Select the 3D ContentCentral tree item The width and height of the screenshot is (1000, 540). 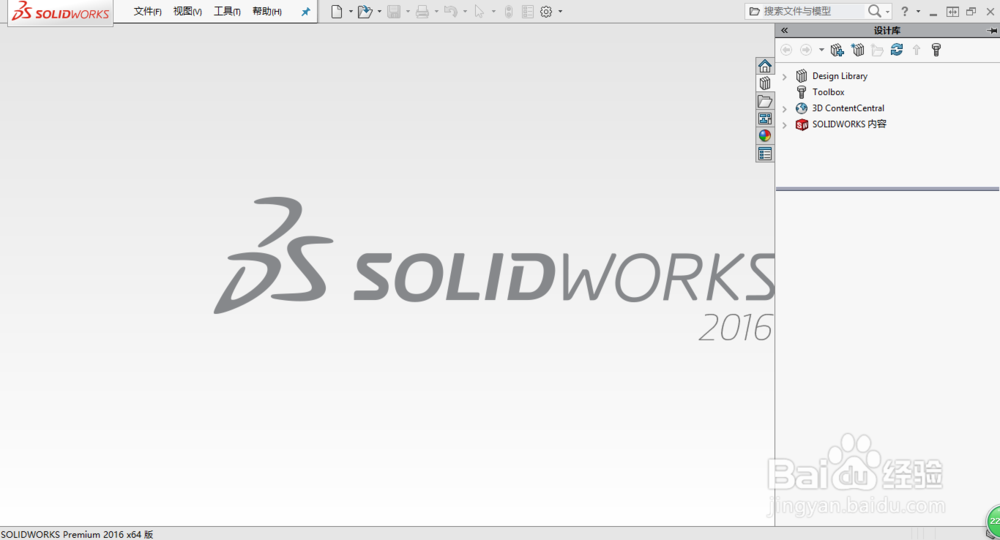[x=848, y=108]
